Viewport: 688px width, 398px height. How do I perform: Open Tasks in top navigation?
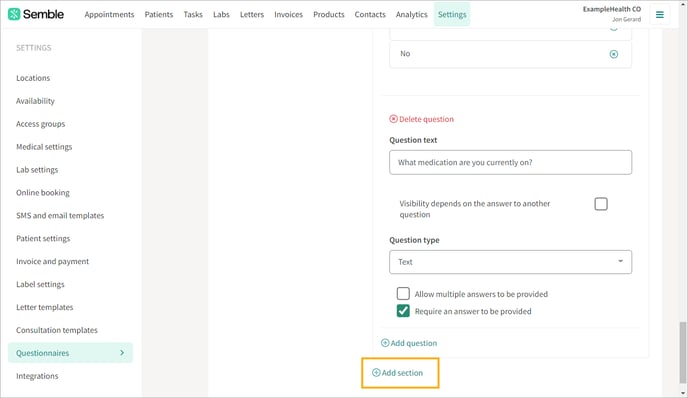(193, 14)
